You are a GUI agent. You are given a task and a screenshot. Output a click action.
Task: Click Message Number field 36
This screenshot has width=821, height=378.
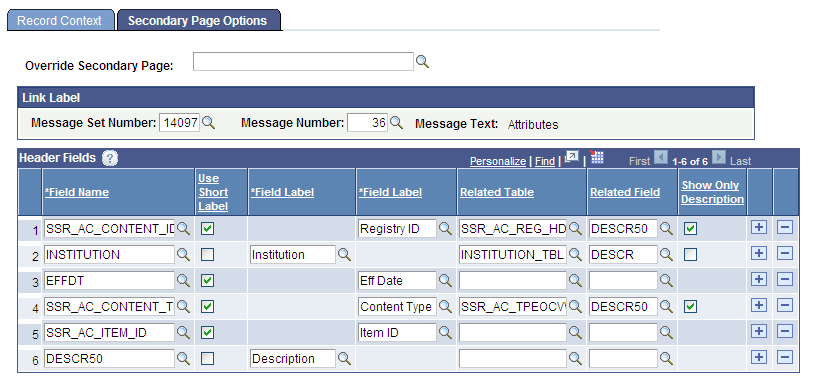point(368,123)
